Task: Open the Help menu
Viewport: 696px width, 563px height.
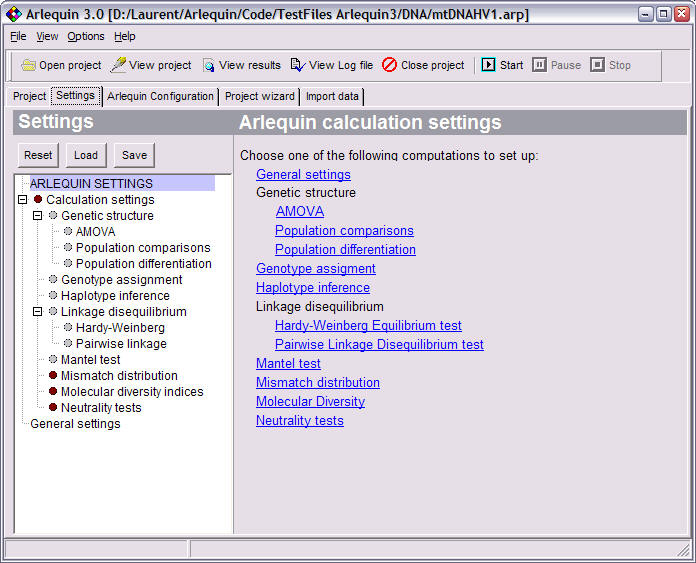Action: coord(125,36)
